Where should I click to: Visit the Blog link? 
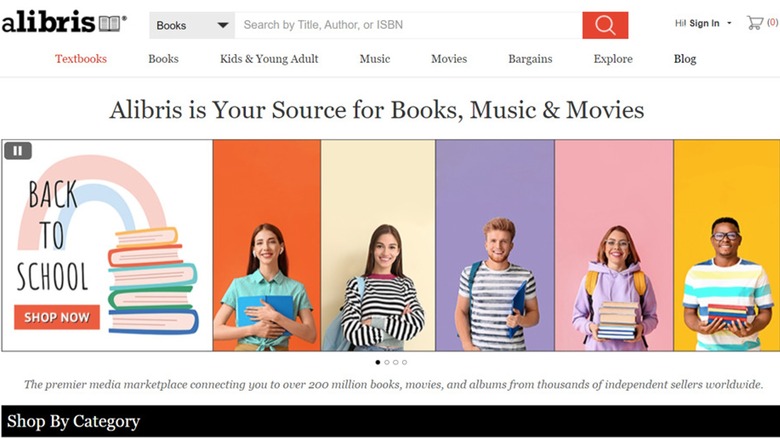[685, 59]
